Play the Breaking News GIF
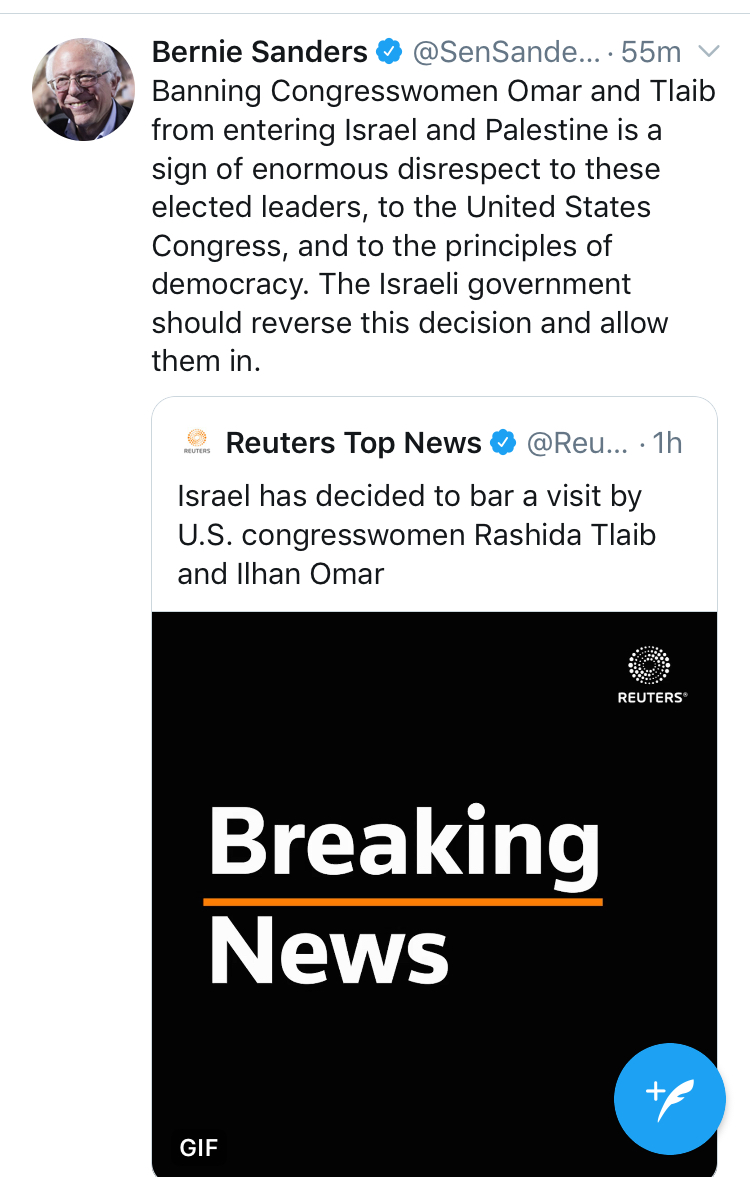Viewport: 750px width, 1177px height. (x=434, y=893)
